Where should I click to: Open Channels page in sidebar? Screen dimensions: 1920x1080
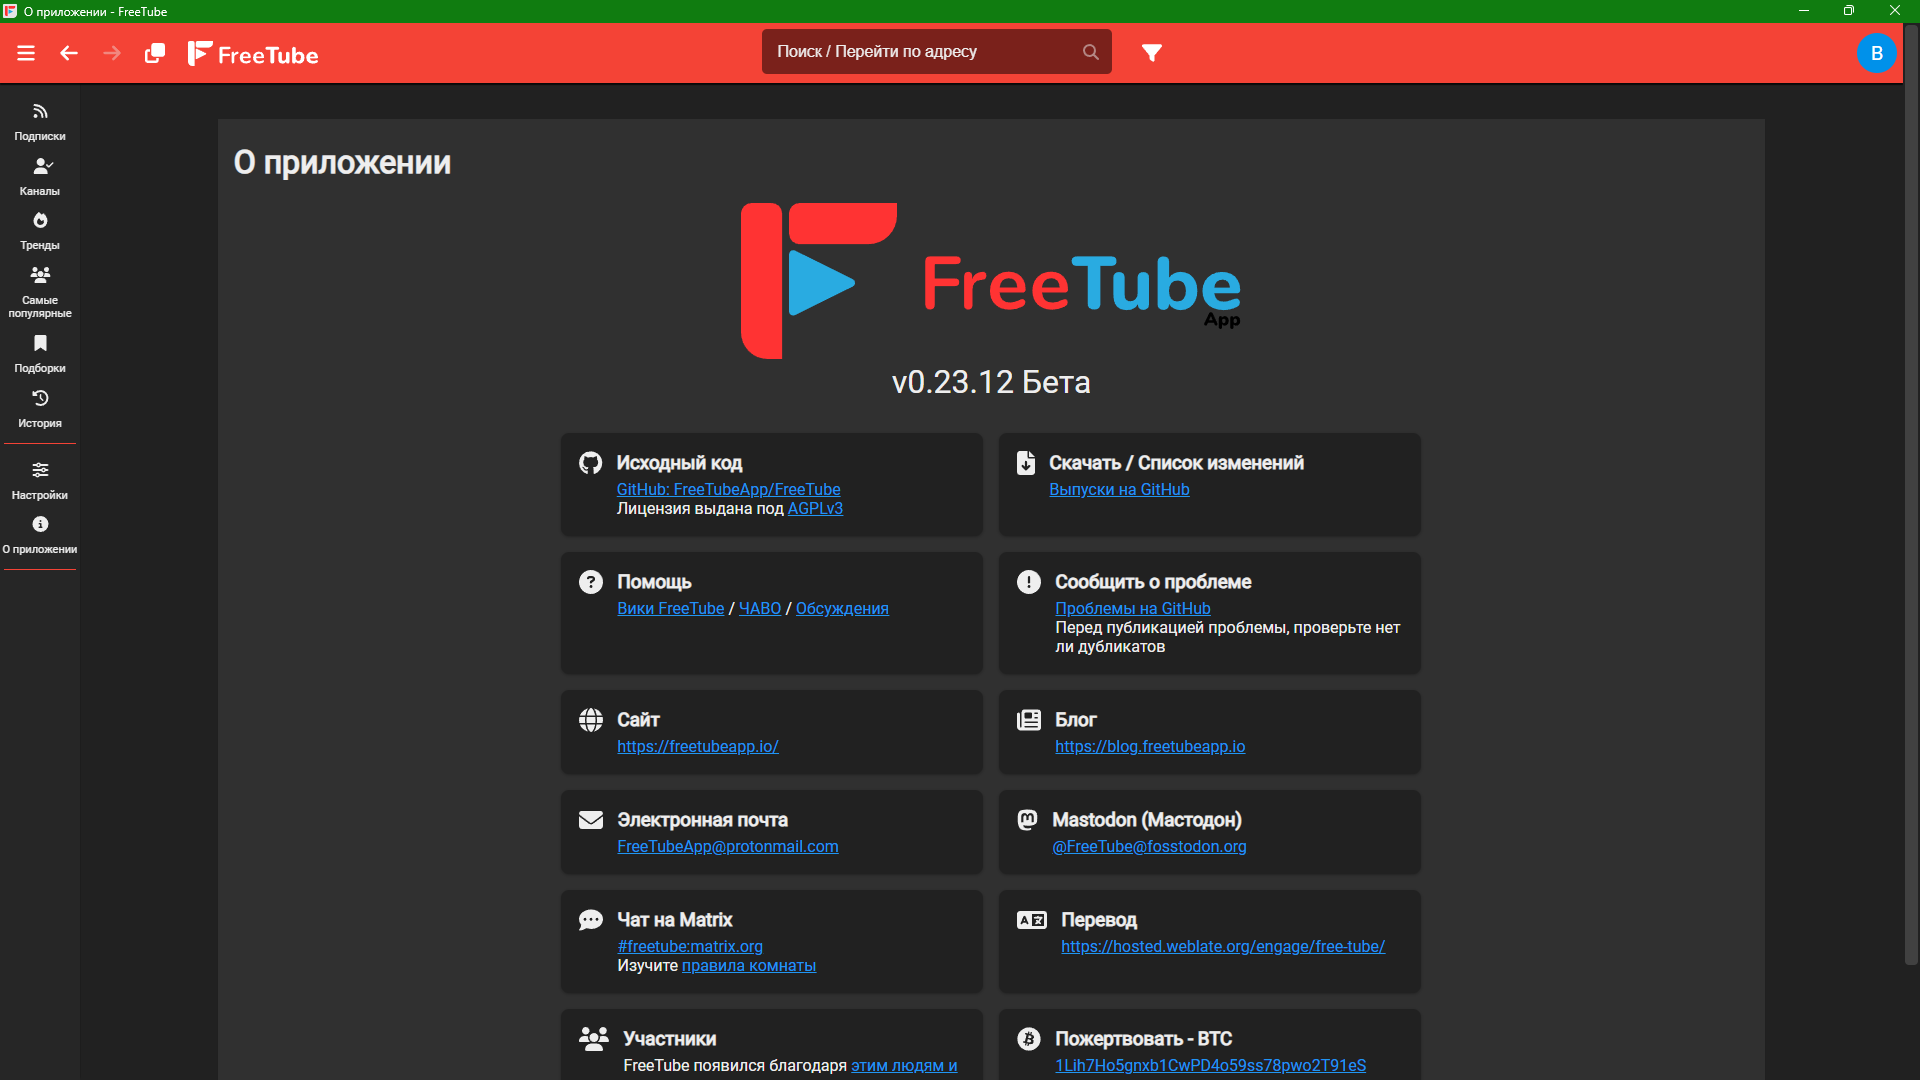coord(40,176)
